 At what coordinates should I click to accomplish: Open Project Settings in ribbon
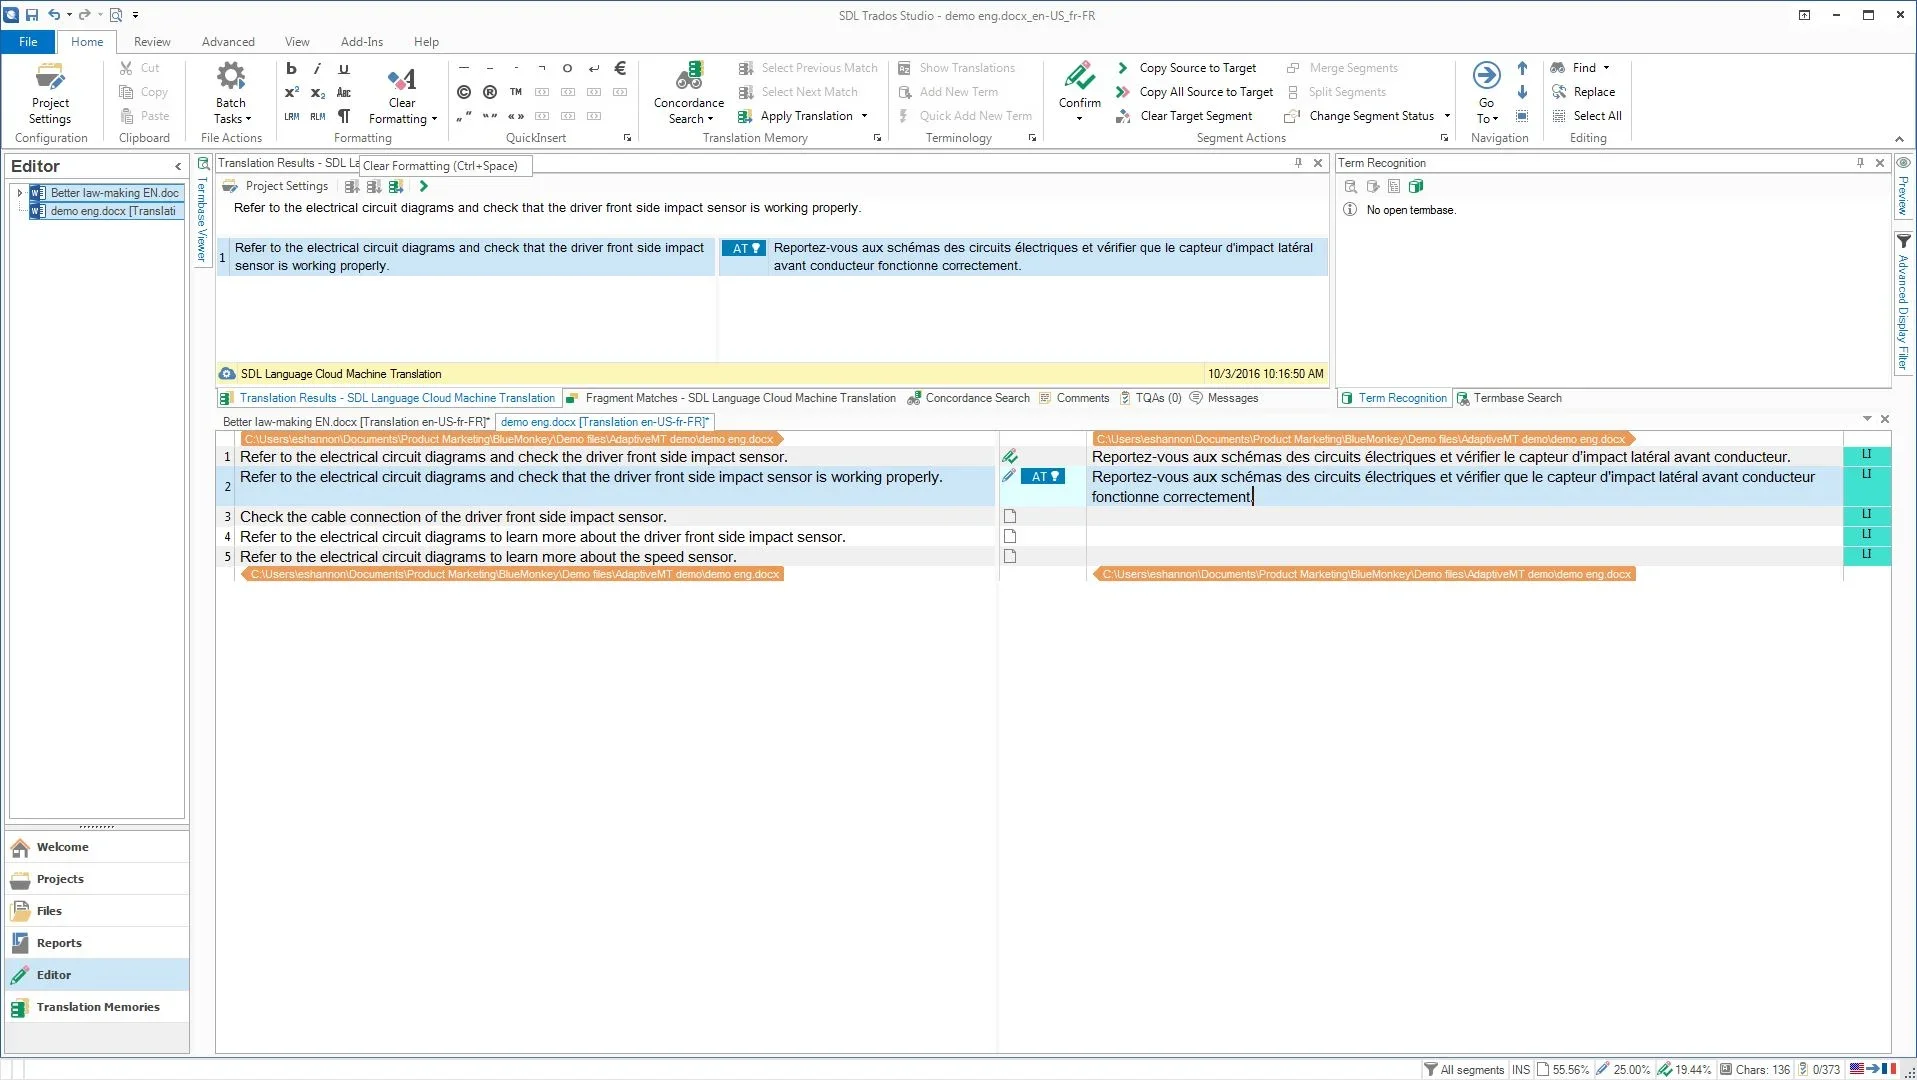[50, 78]
